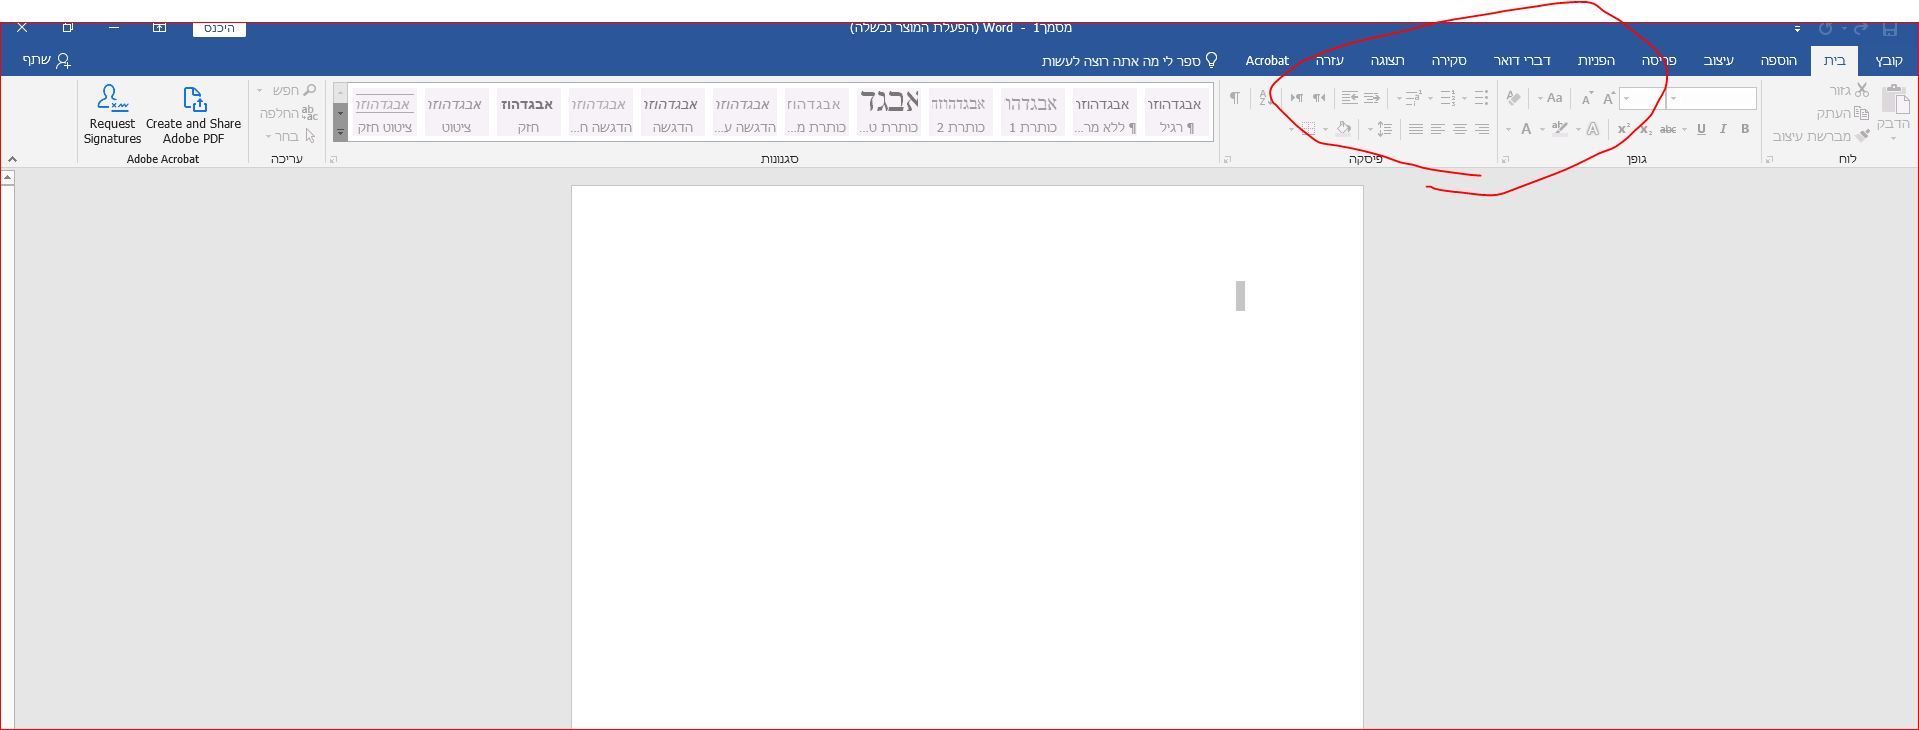Click the text effects outlined A icon
This screenshot has height=730, width=1919.
[1592, 129]
